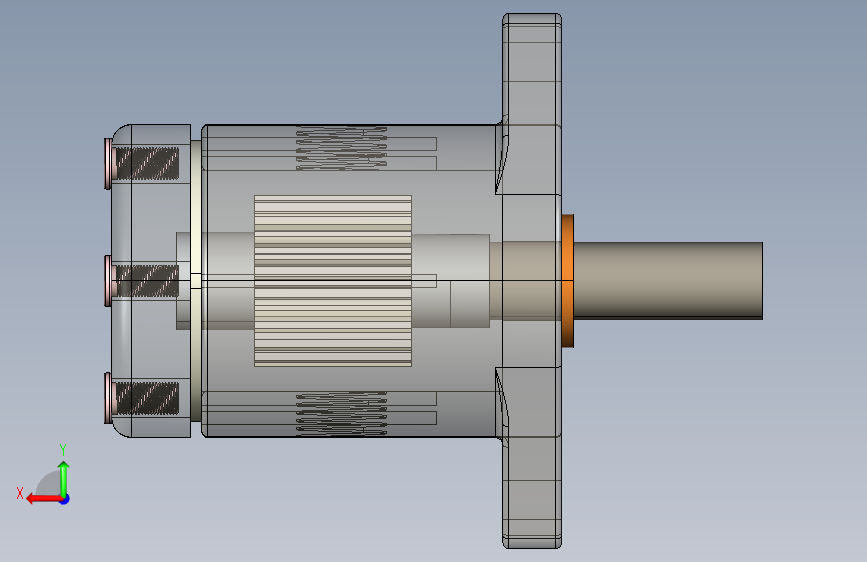Select the cream spacer ring beside end cap
Image resolution: width=867 pixels, height=562 pixels.
pyautogui.click(x=196, y=281)
